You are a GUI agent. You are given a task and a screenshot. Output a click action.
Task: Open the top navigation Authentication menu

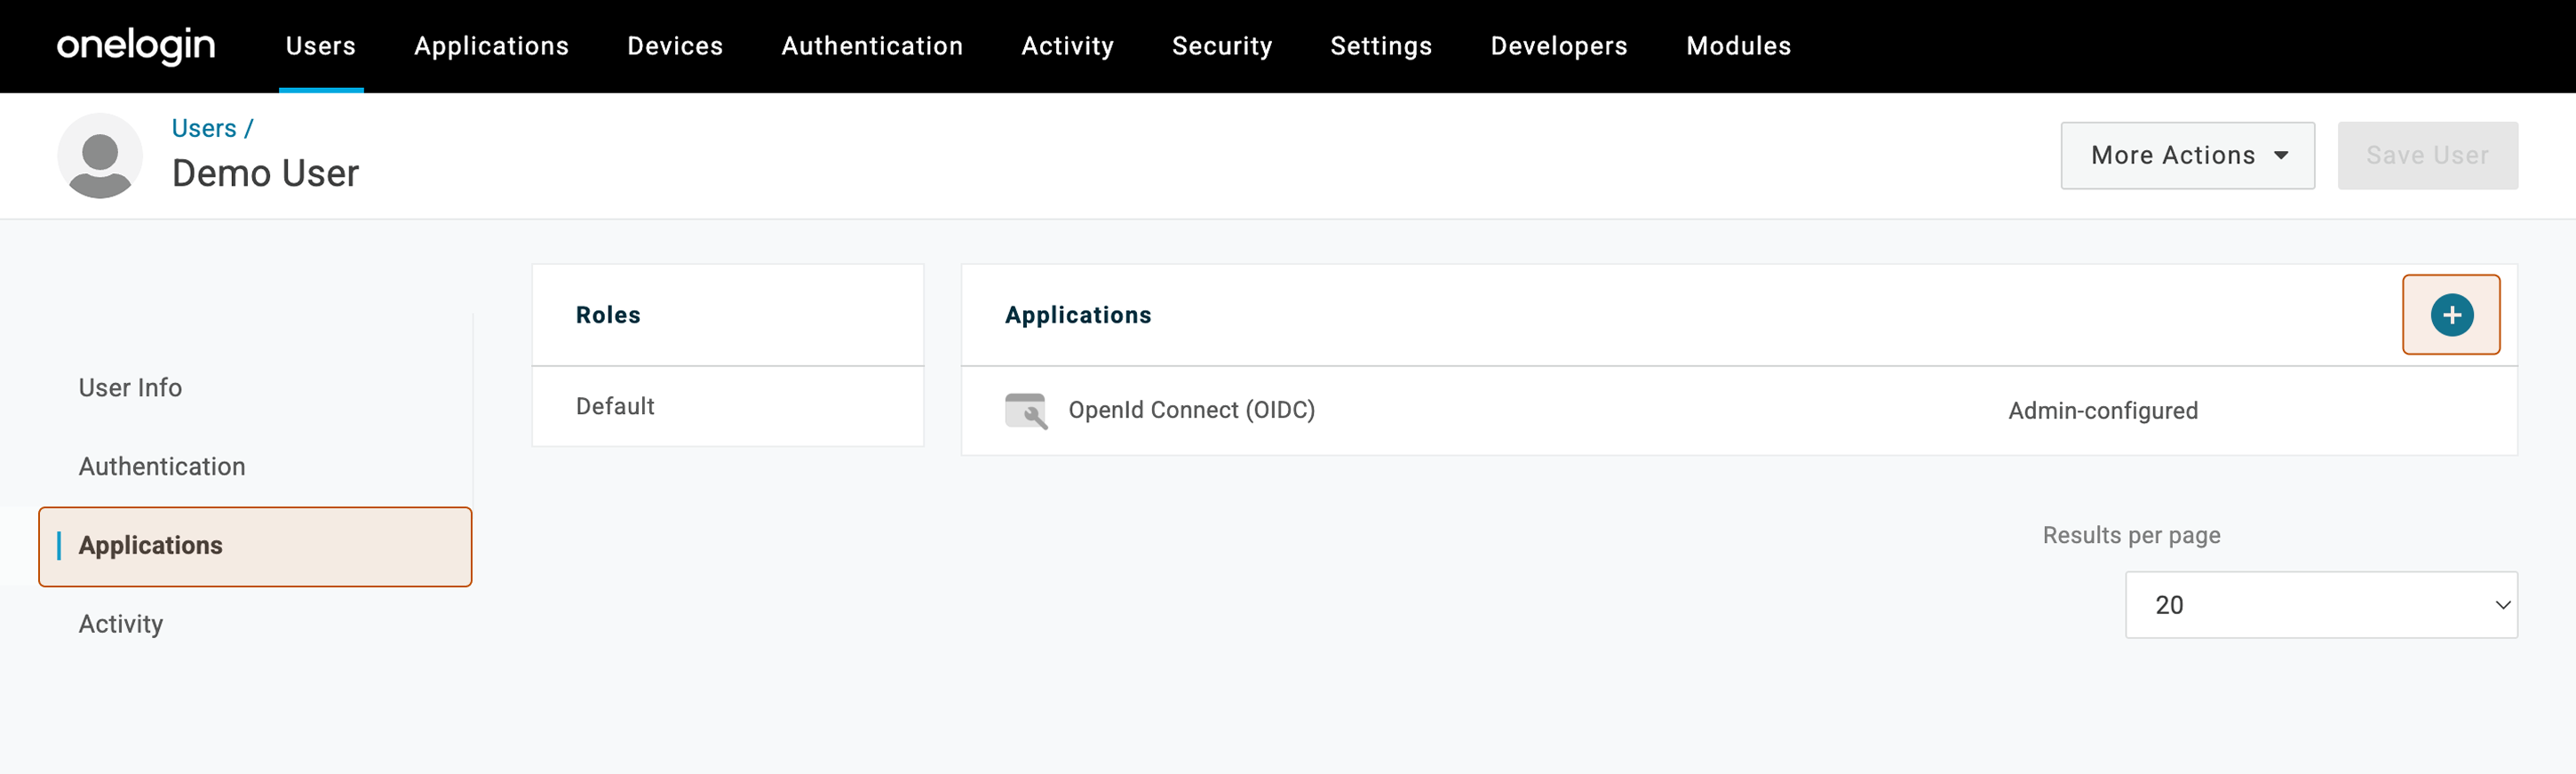[x=872, y=46]
